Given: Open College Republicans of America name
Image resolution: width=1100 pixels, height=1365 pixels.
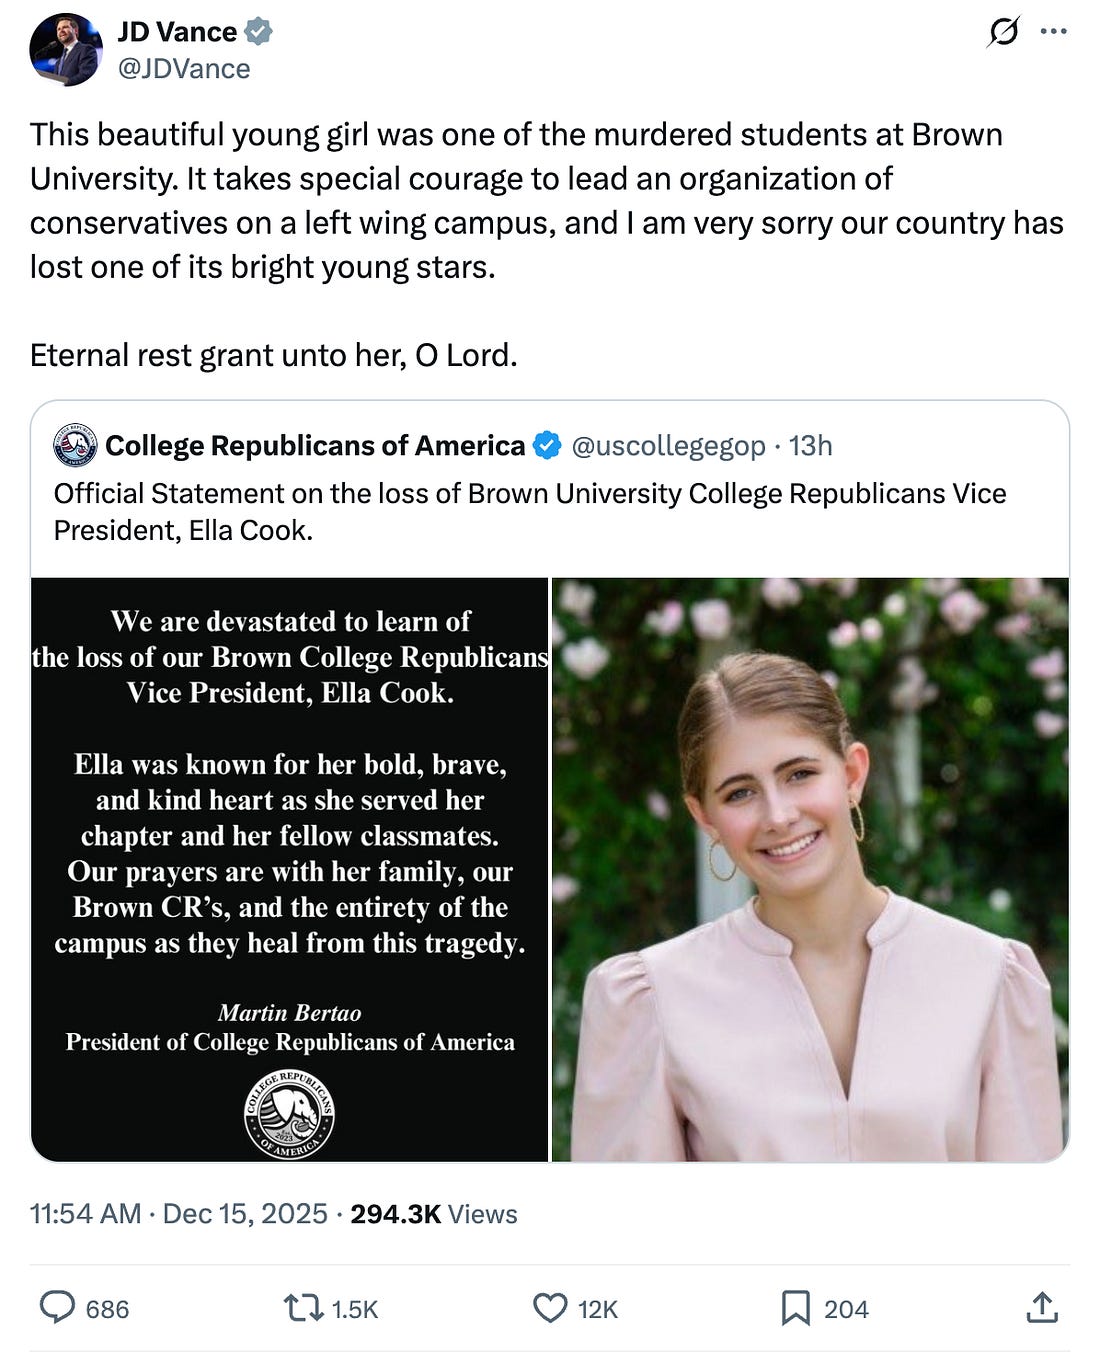Looking at the screenshot, I should click(315, 446).
